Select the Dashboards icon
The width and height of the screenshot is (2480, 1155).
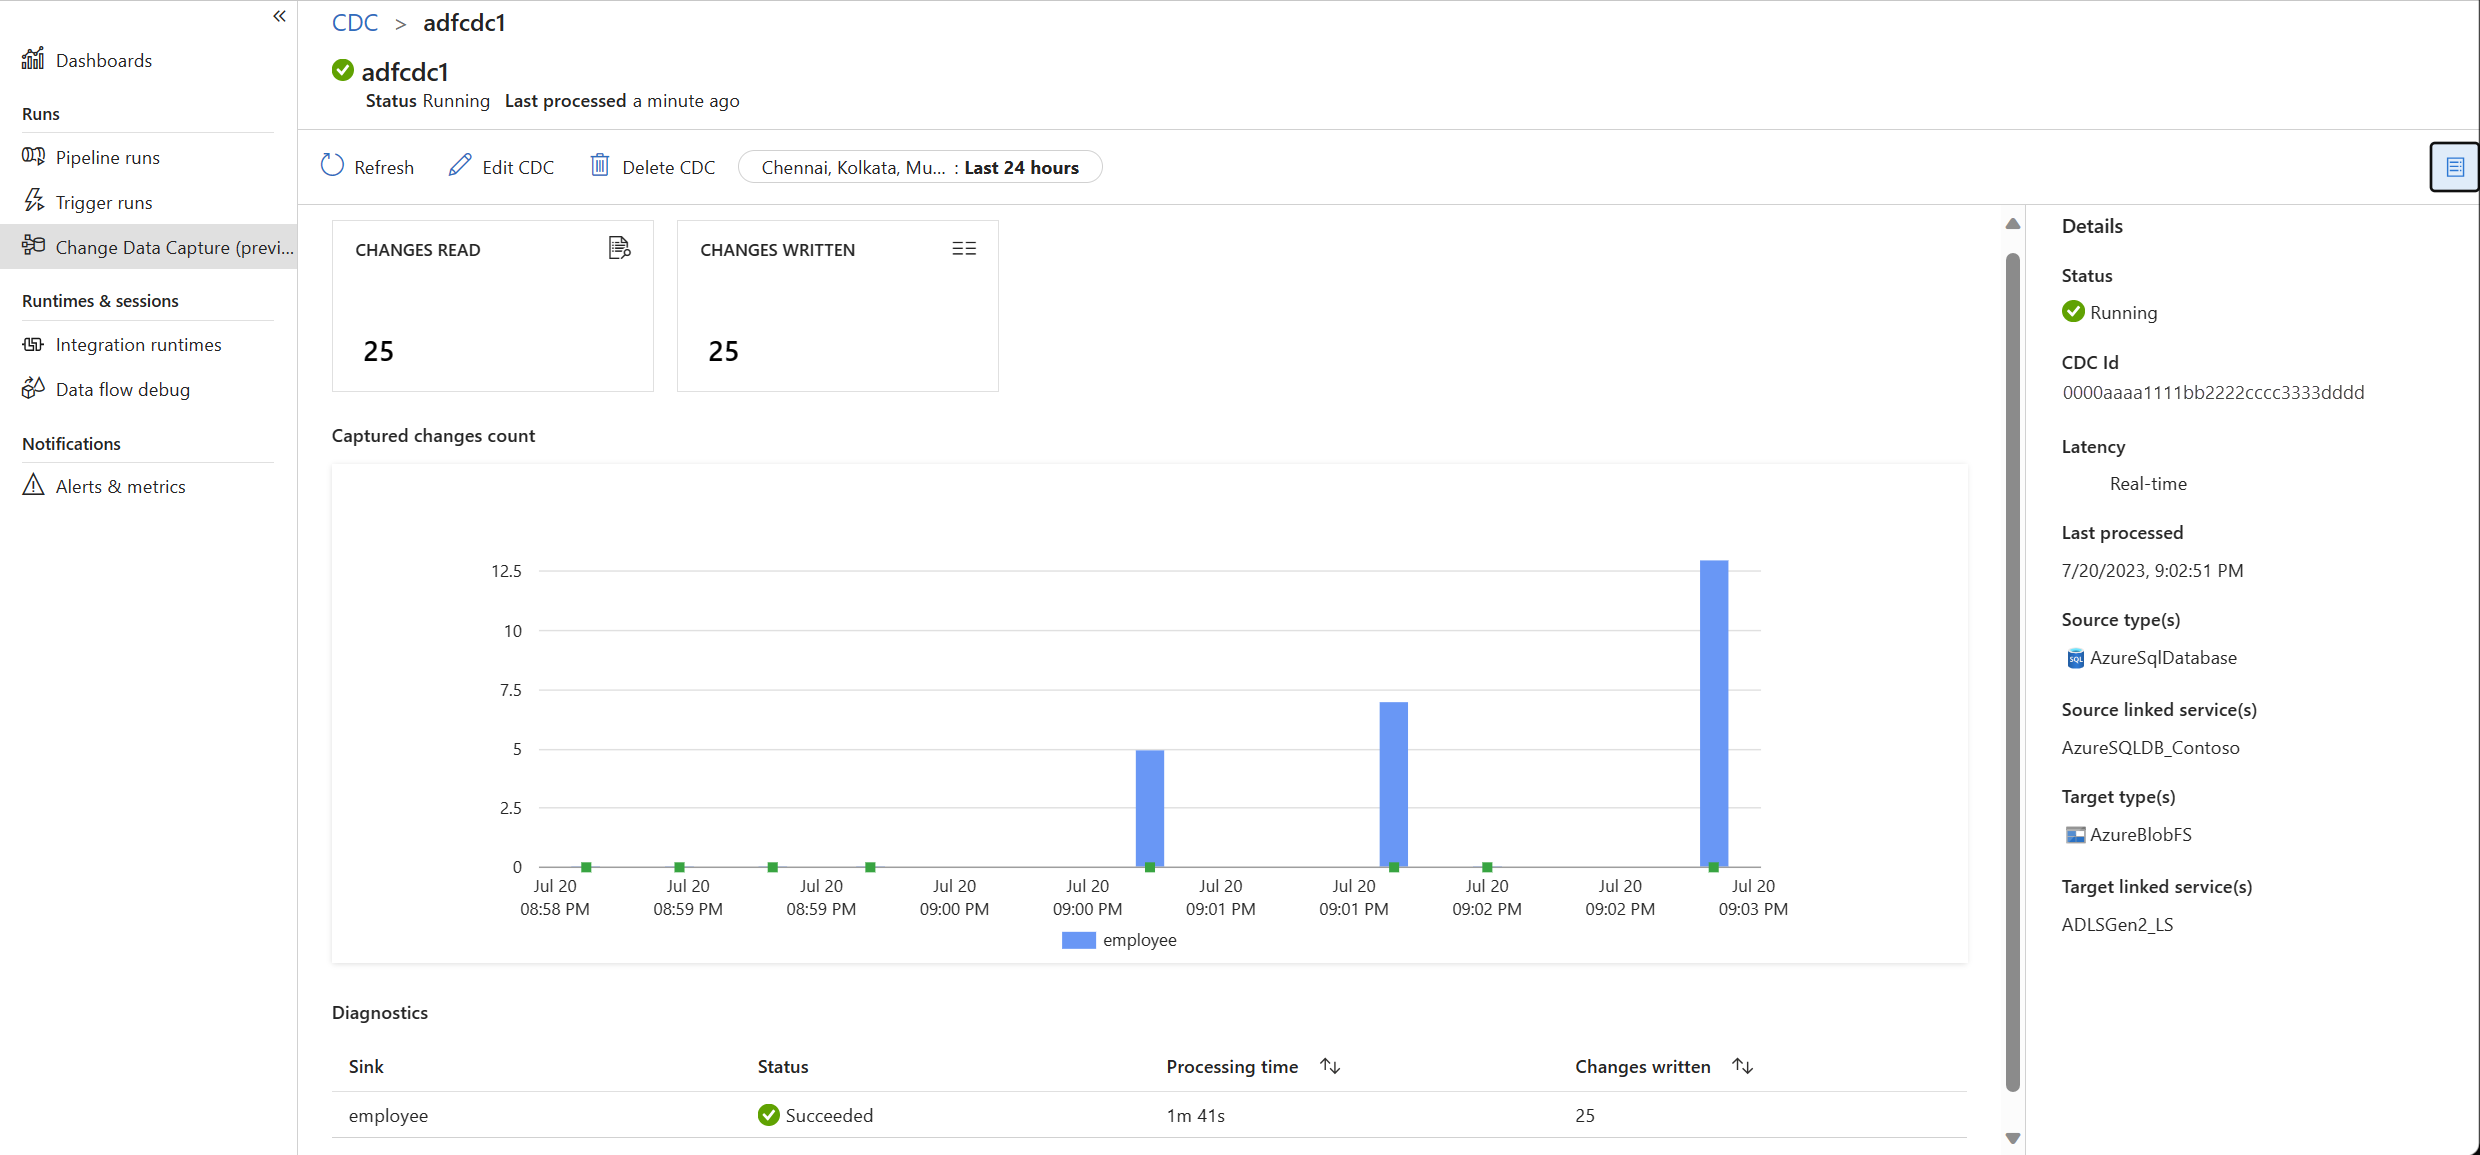point(33,60)
